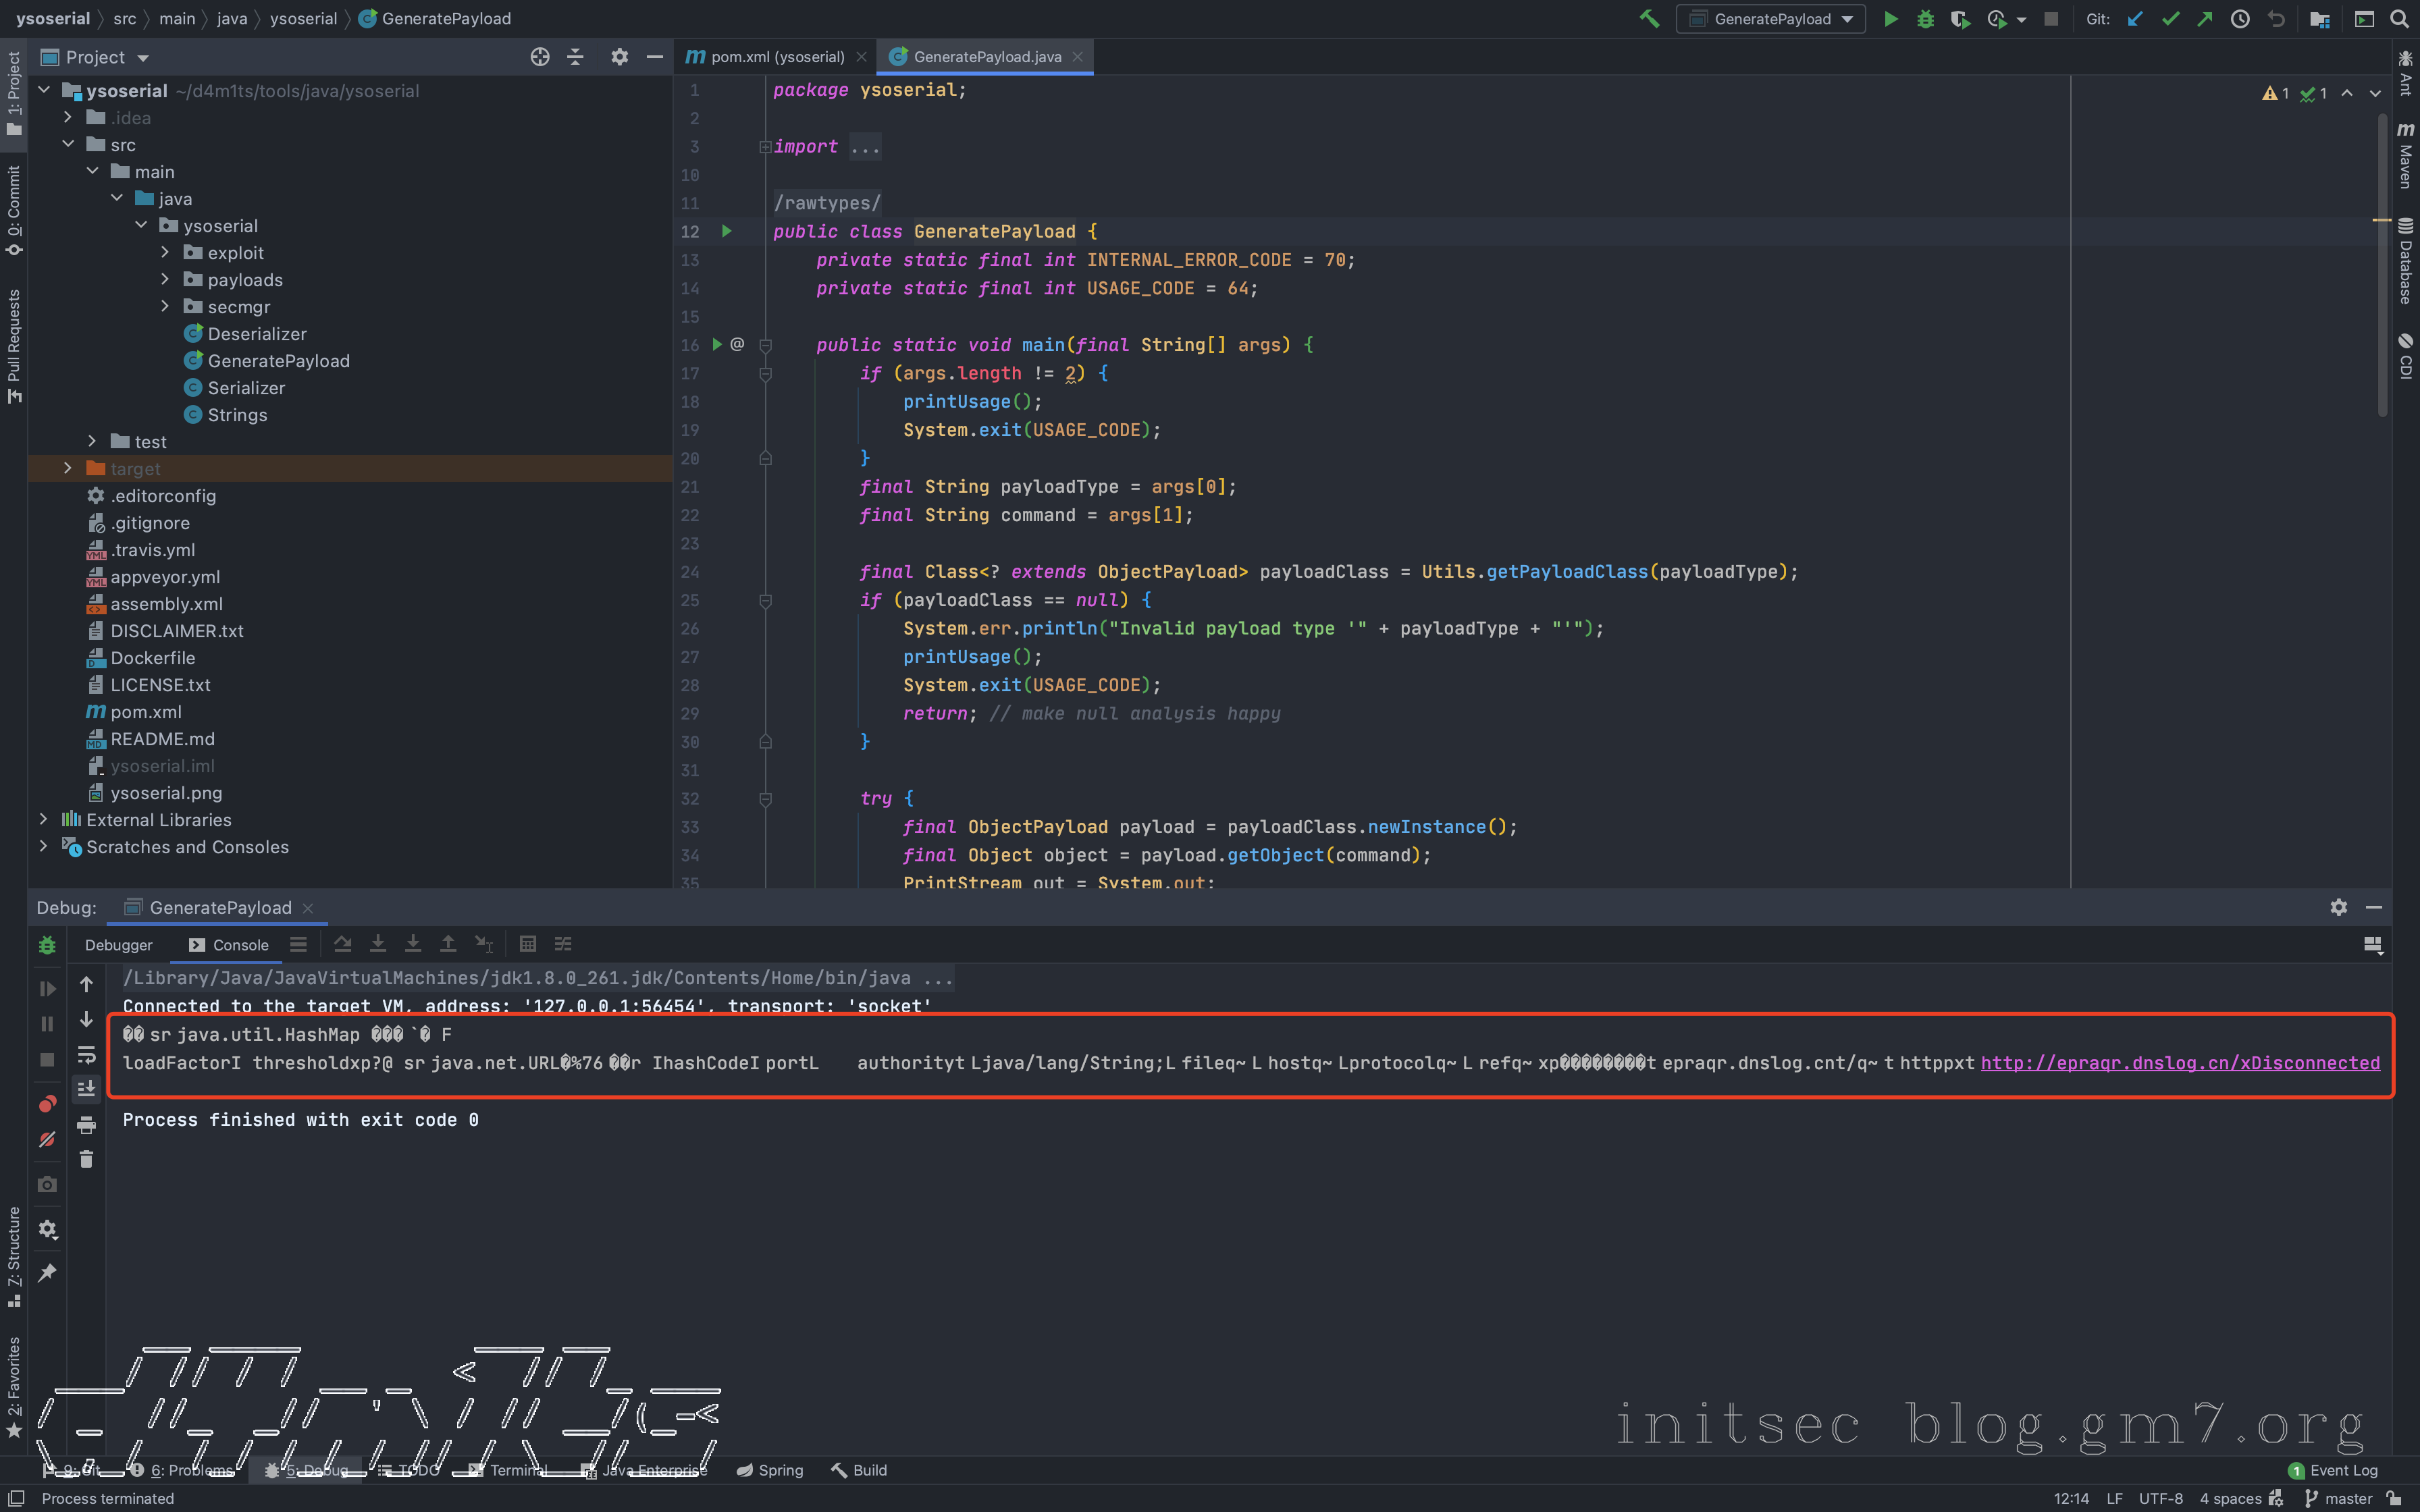The image size is (2420, 1512).
Task: Expand the External Libraries node
Action: click(43, 820)
